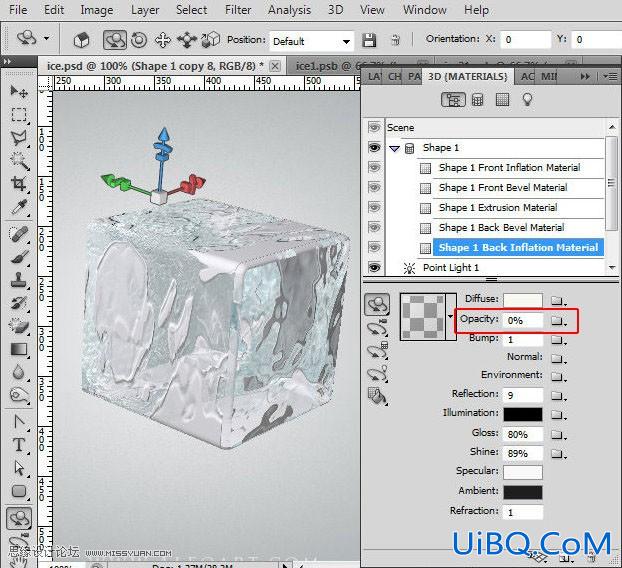Open the Layer menu
The width and height of the screenshot is (622, 568).
click(x=145, y=10)
